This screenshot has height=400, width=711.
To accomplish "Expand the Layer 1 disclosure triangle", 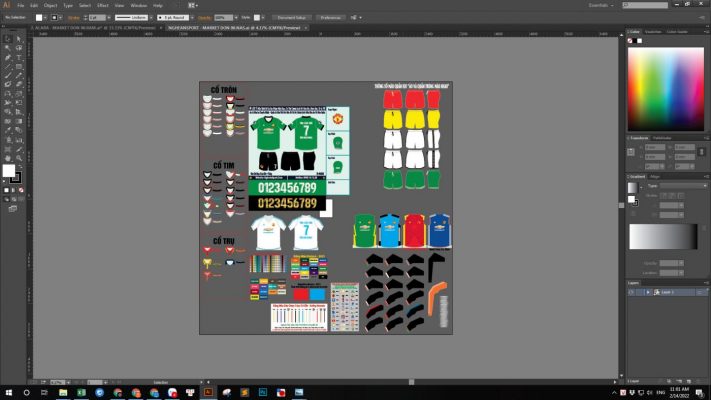I will point(647,292).
